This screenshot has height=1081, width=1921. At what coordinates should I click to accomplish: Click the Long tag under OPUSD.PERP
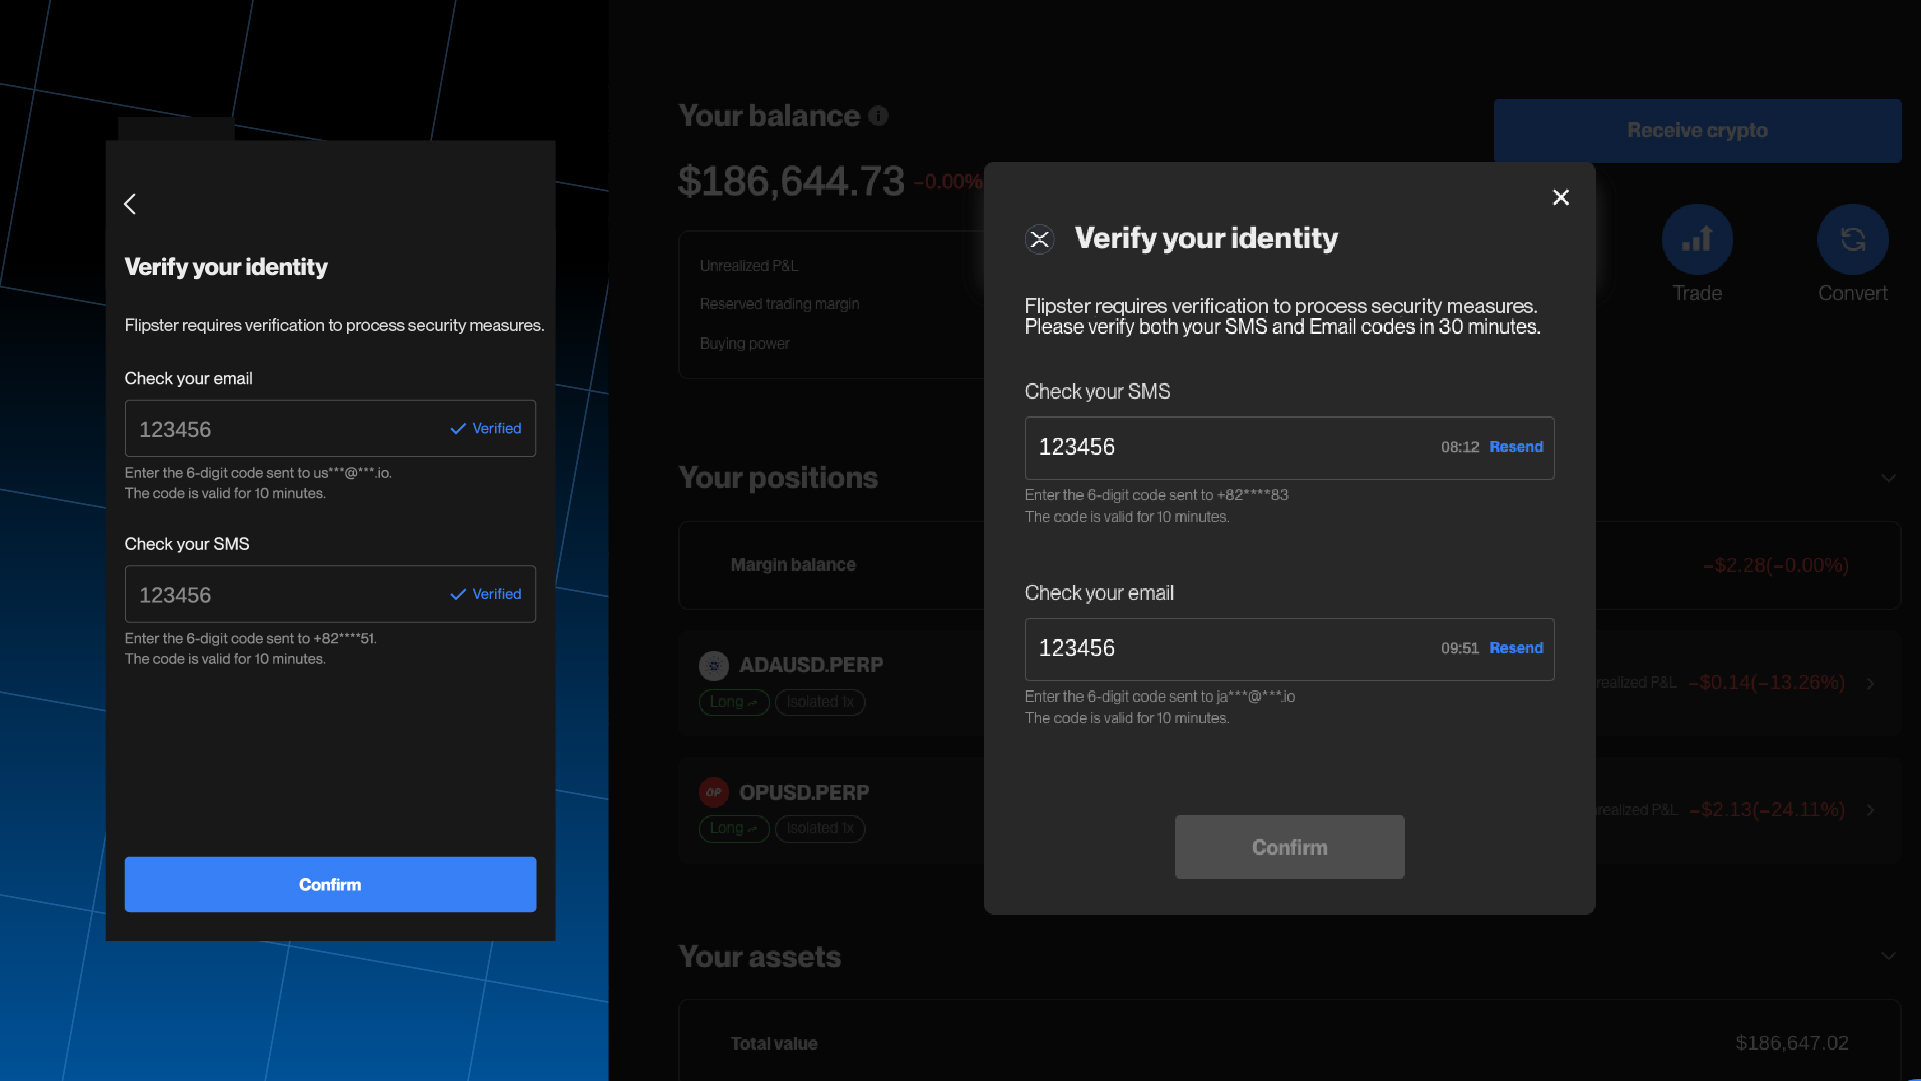coord(734,828)
